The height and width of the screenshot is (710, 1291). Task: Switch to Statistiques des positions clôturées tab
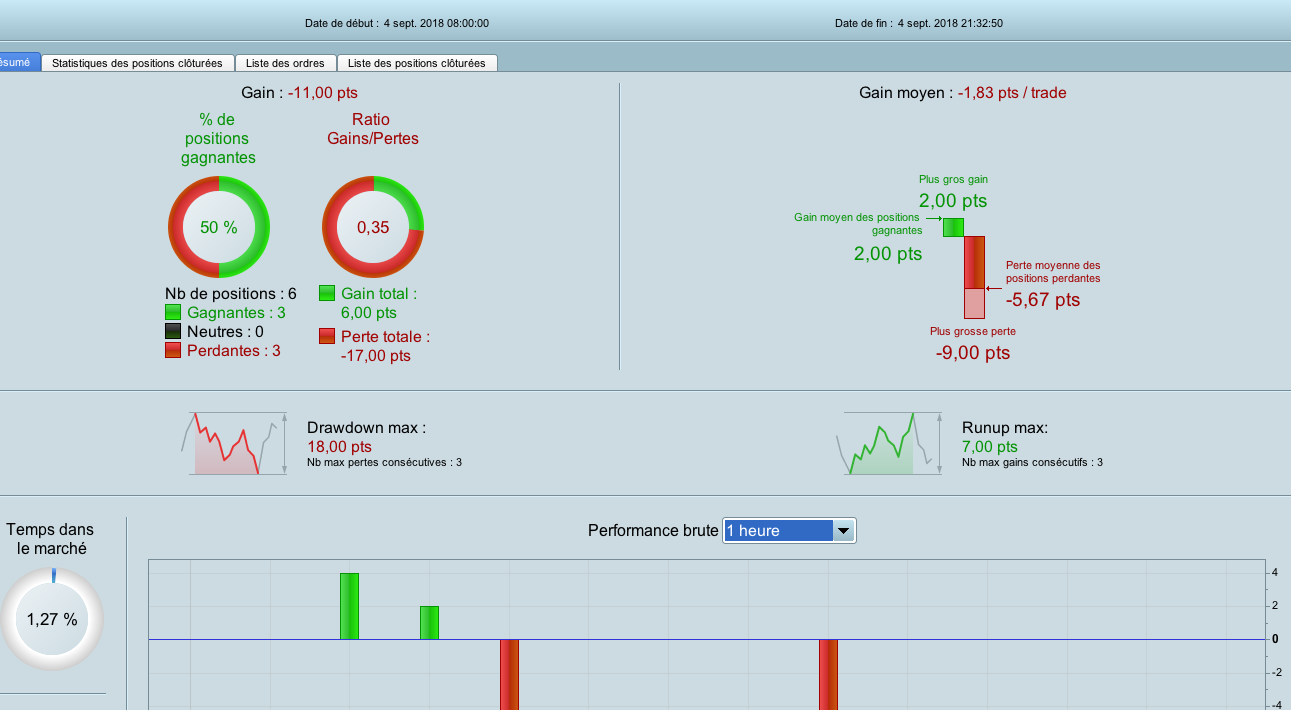(x=137, y=63)
